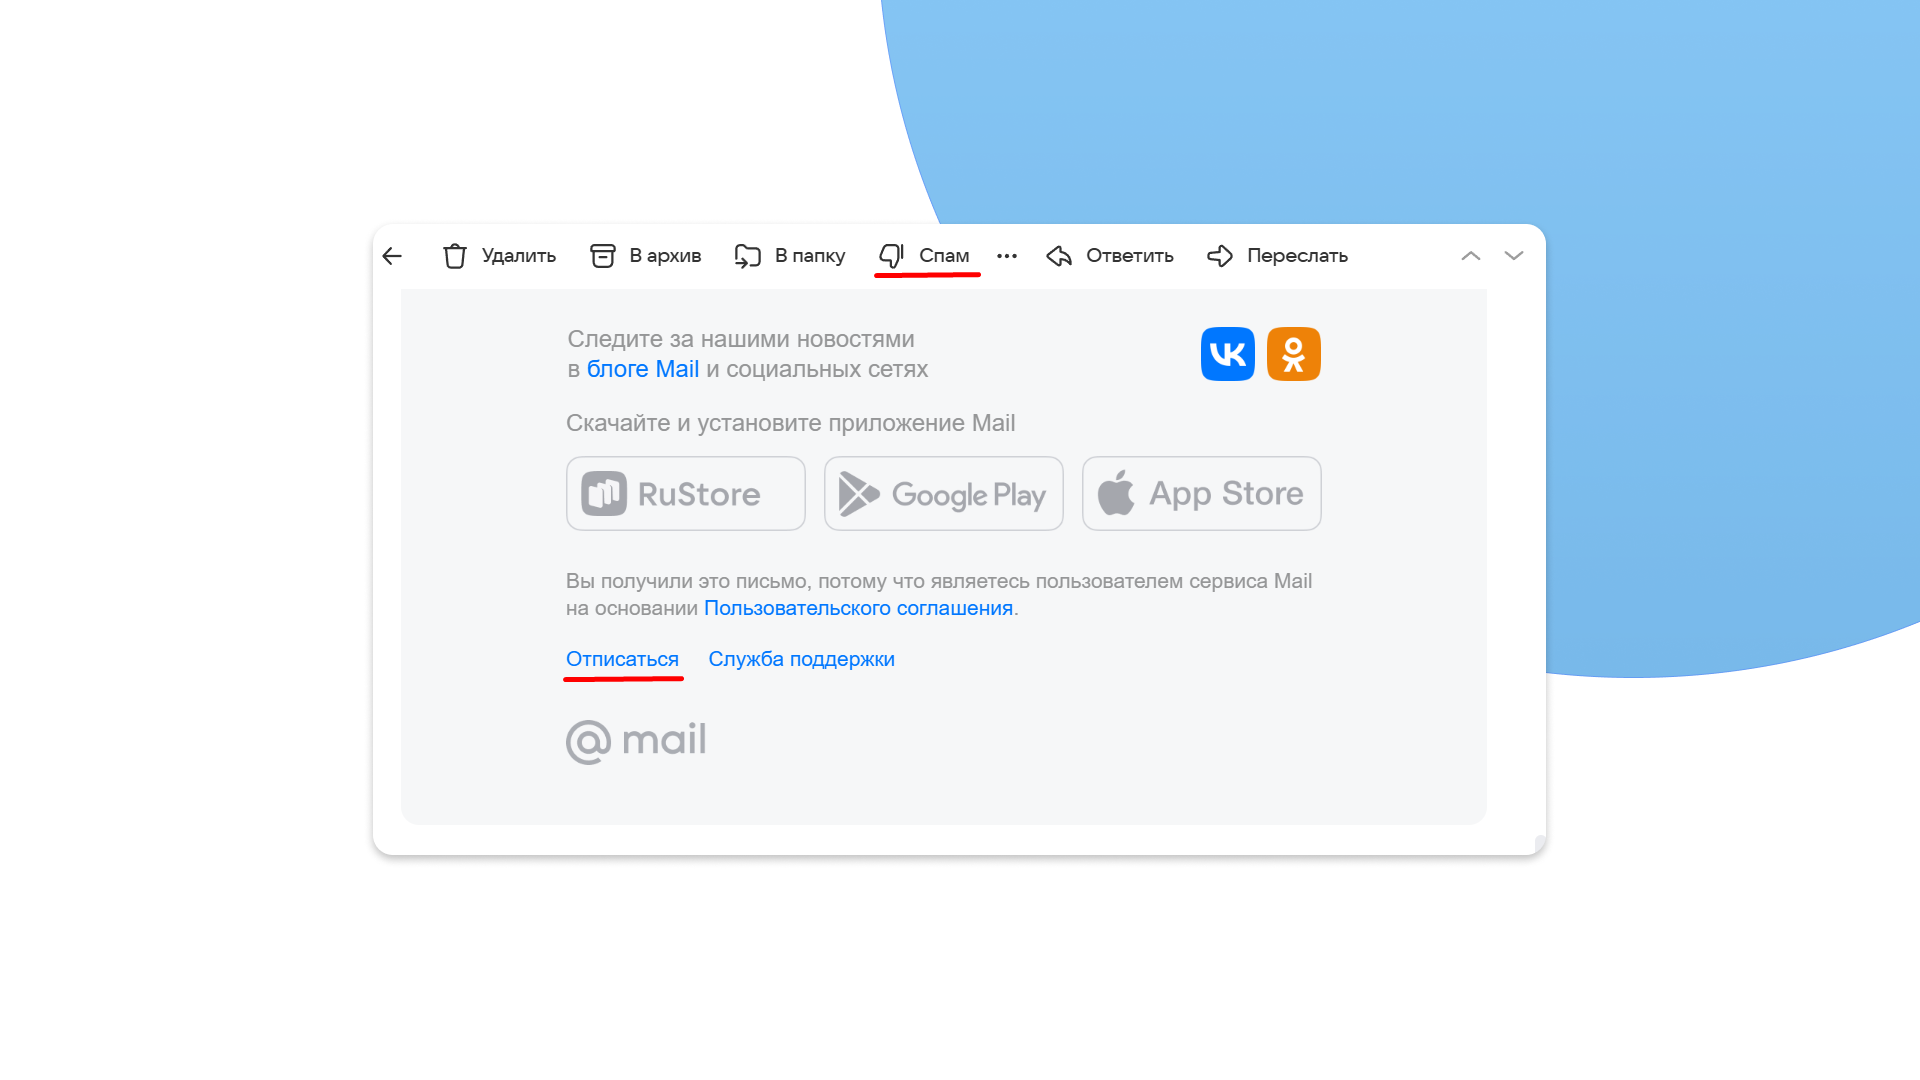
Task: Click the RuStore download button
Action: click(x=684, y=493)
